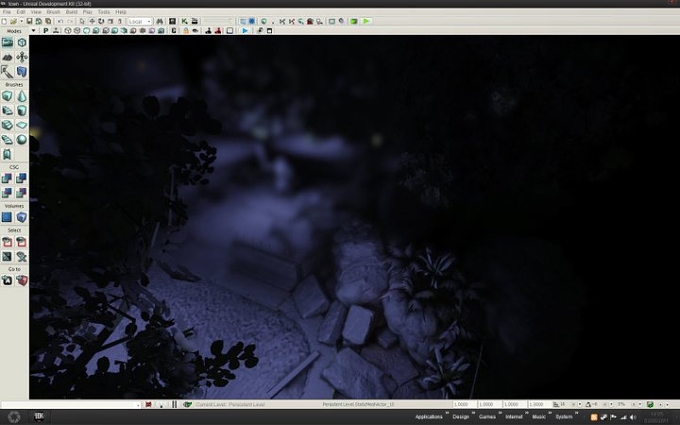Create a Cone builder brush
680x425 pixels.
point(22,96)
